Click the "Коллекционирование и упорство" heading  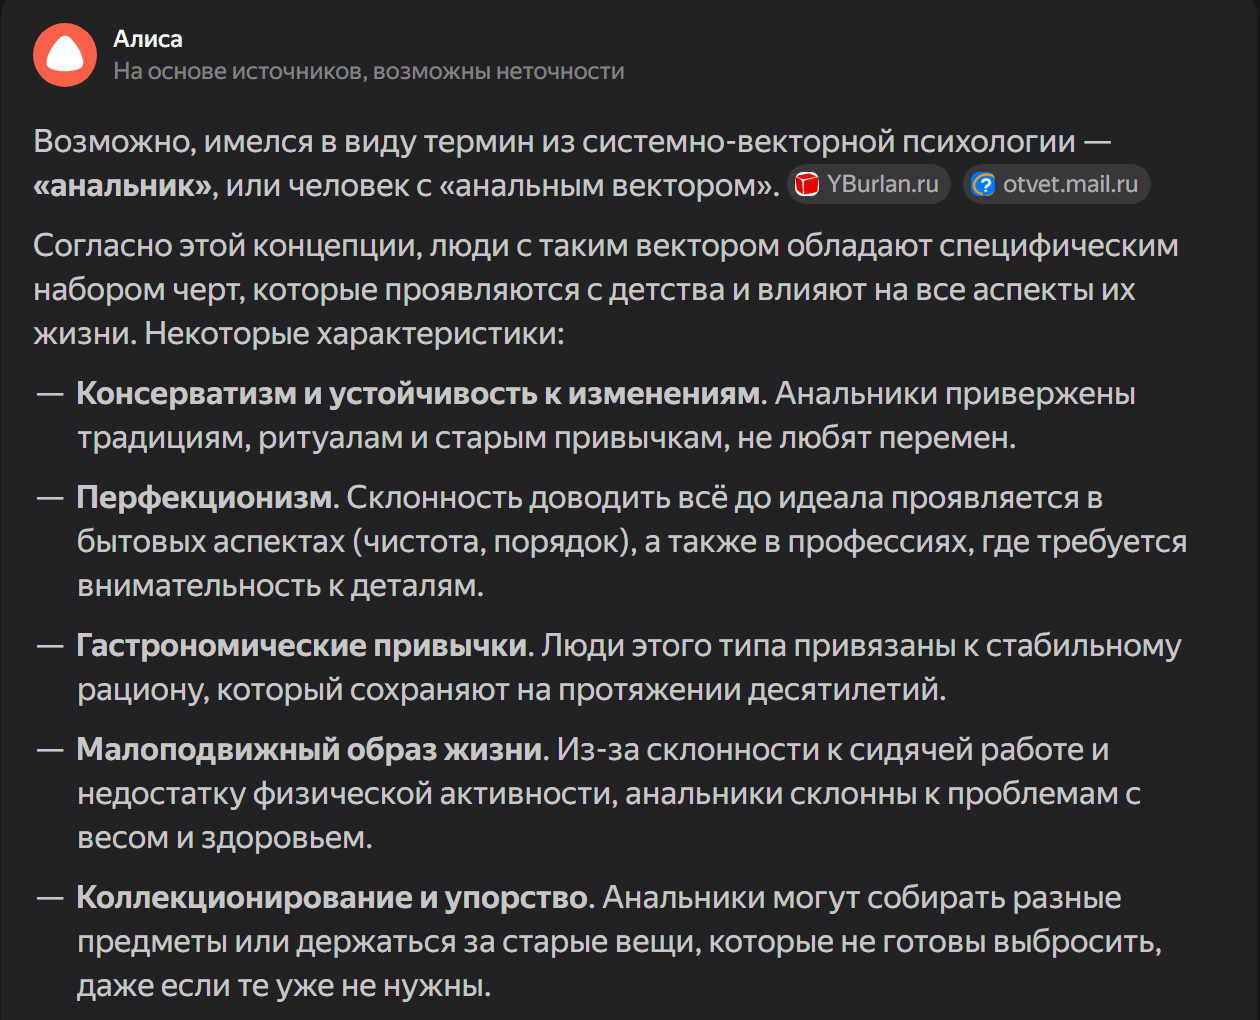pos(332,898)
